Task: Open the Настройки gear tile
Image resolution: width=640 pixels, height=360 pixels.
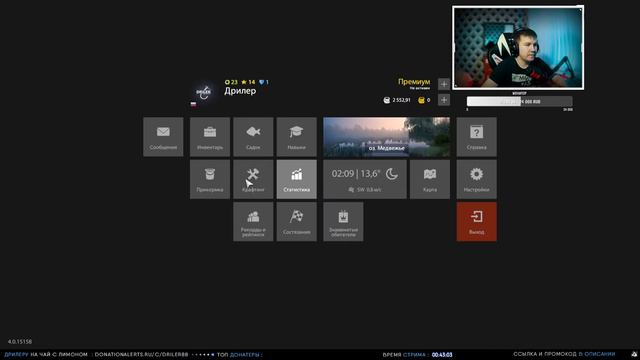Action: 476,179
